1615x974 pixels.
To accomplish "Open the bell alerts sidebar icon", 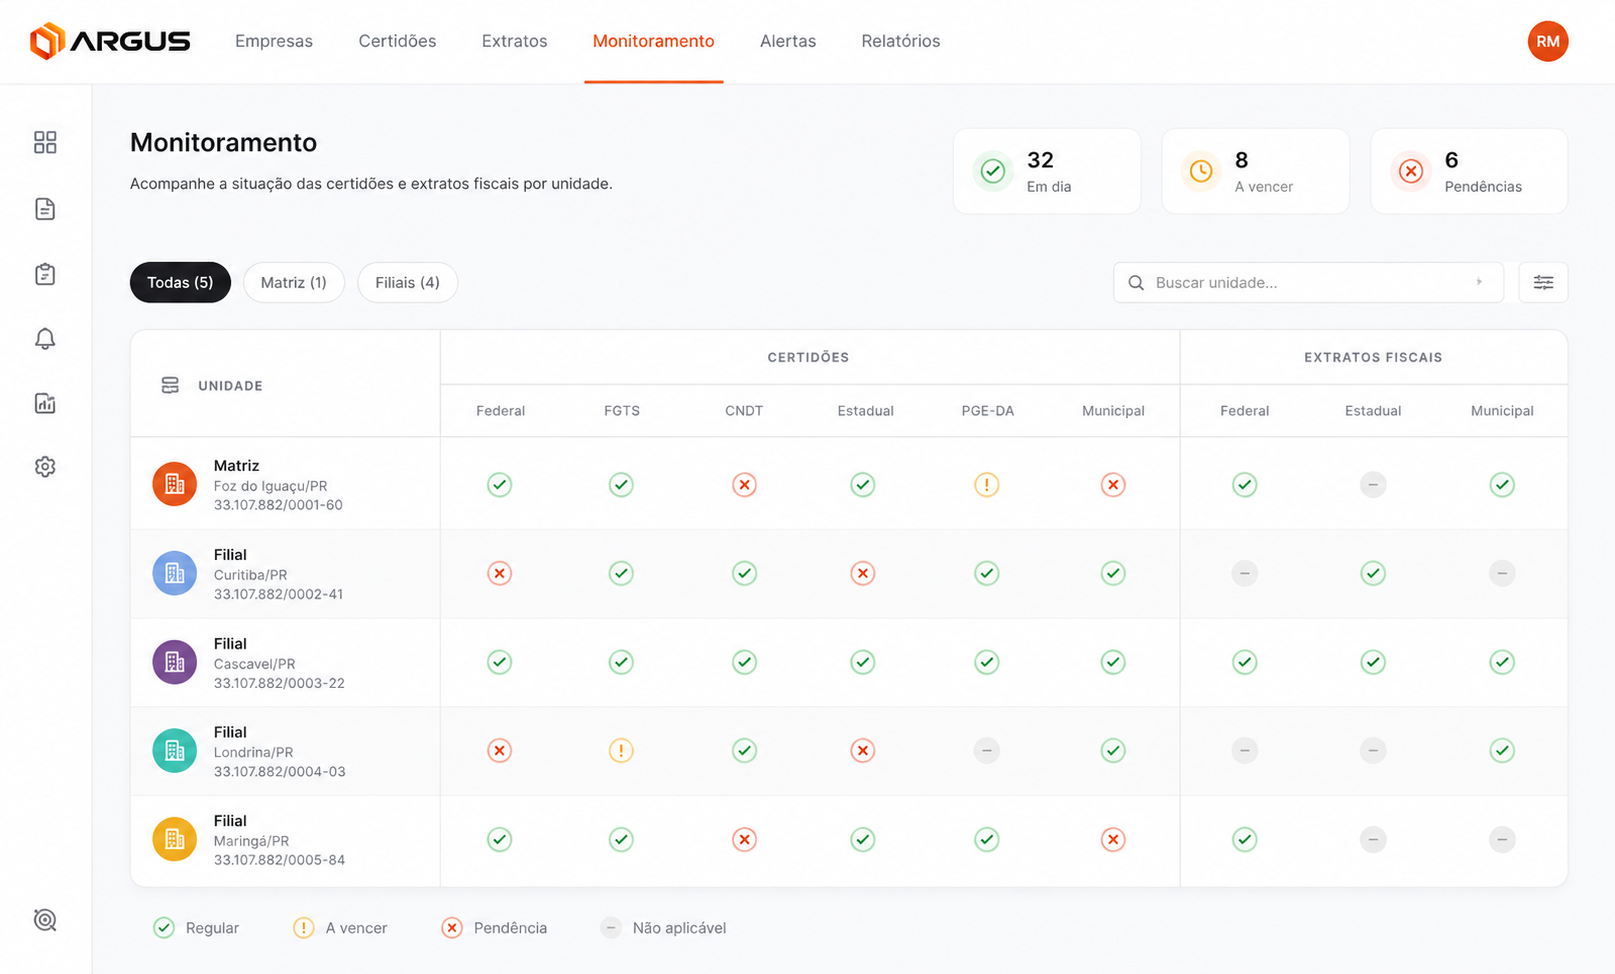I will coord(45,339).
